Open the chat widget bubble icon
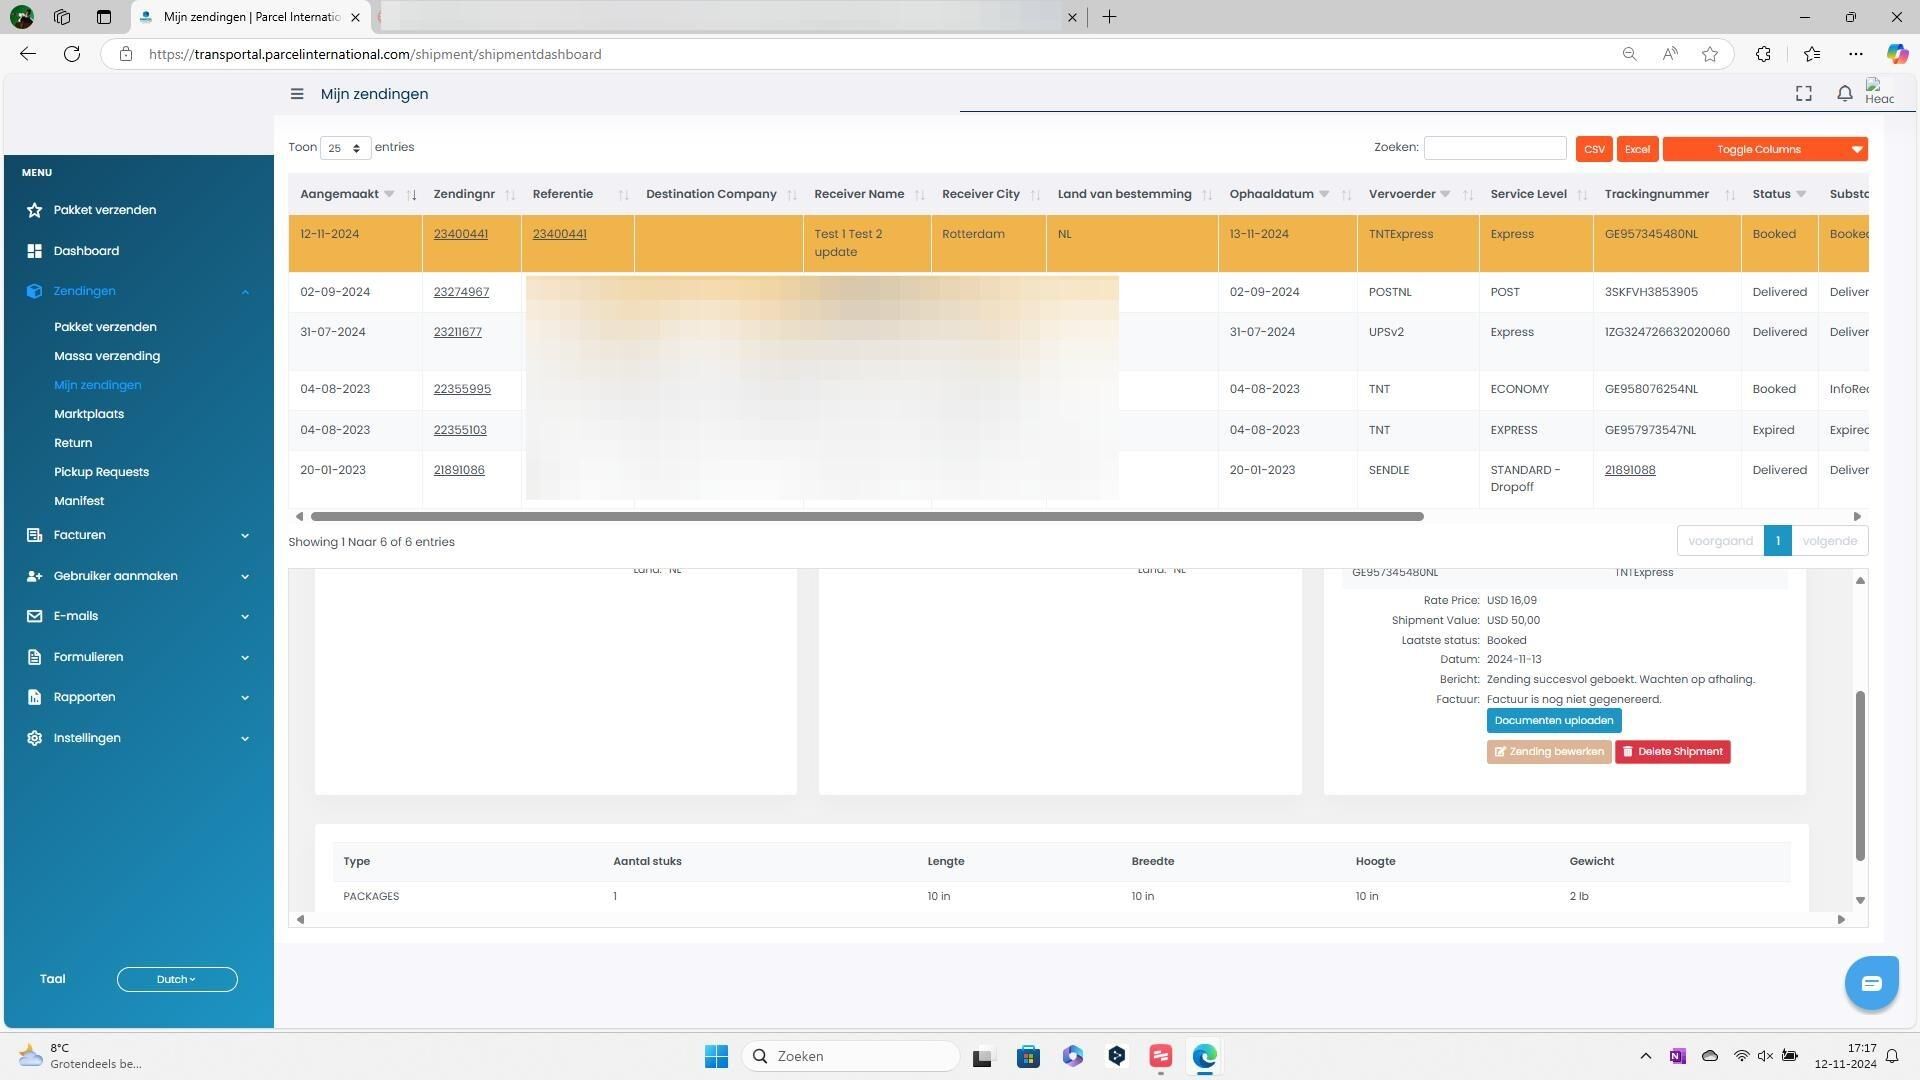This screenshot has width=1920, height=1080. [1870, 983]
